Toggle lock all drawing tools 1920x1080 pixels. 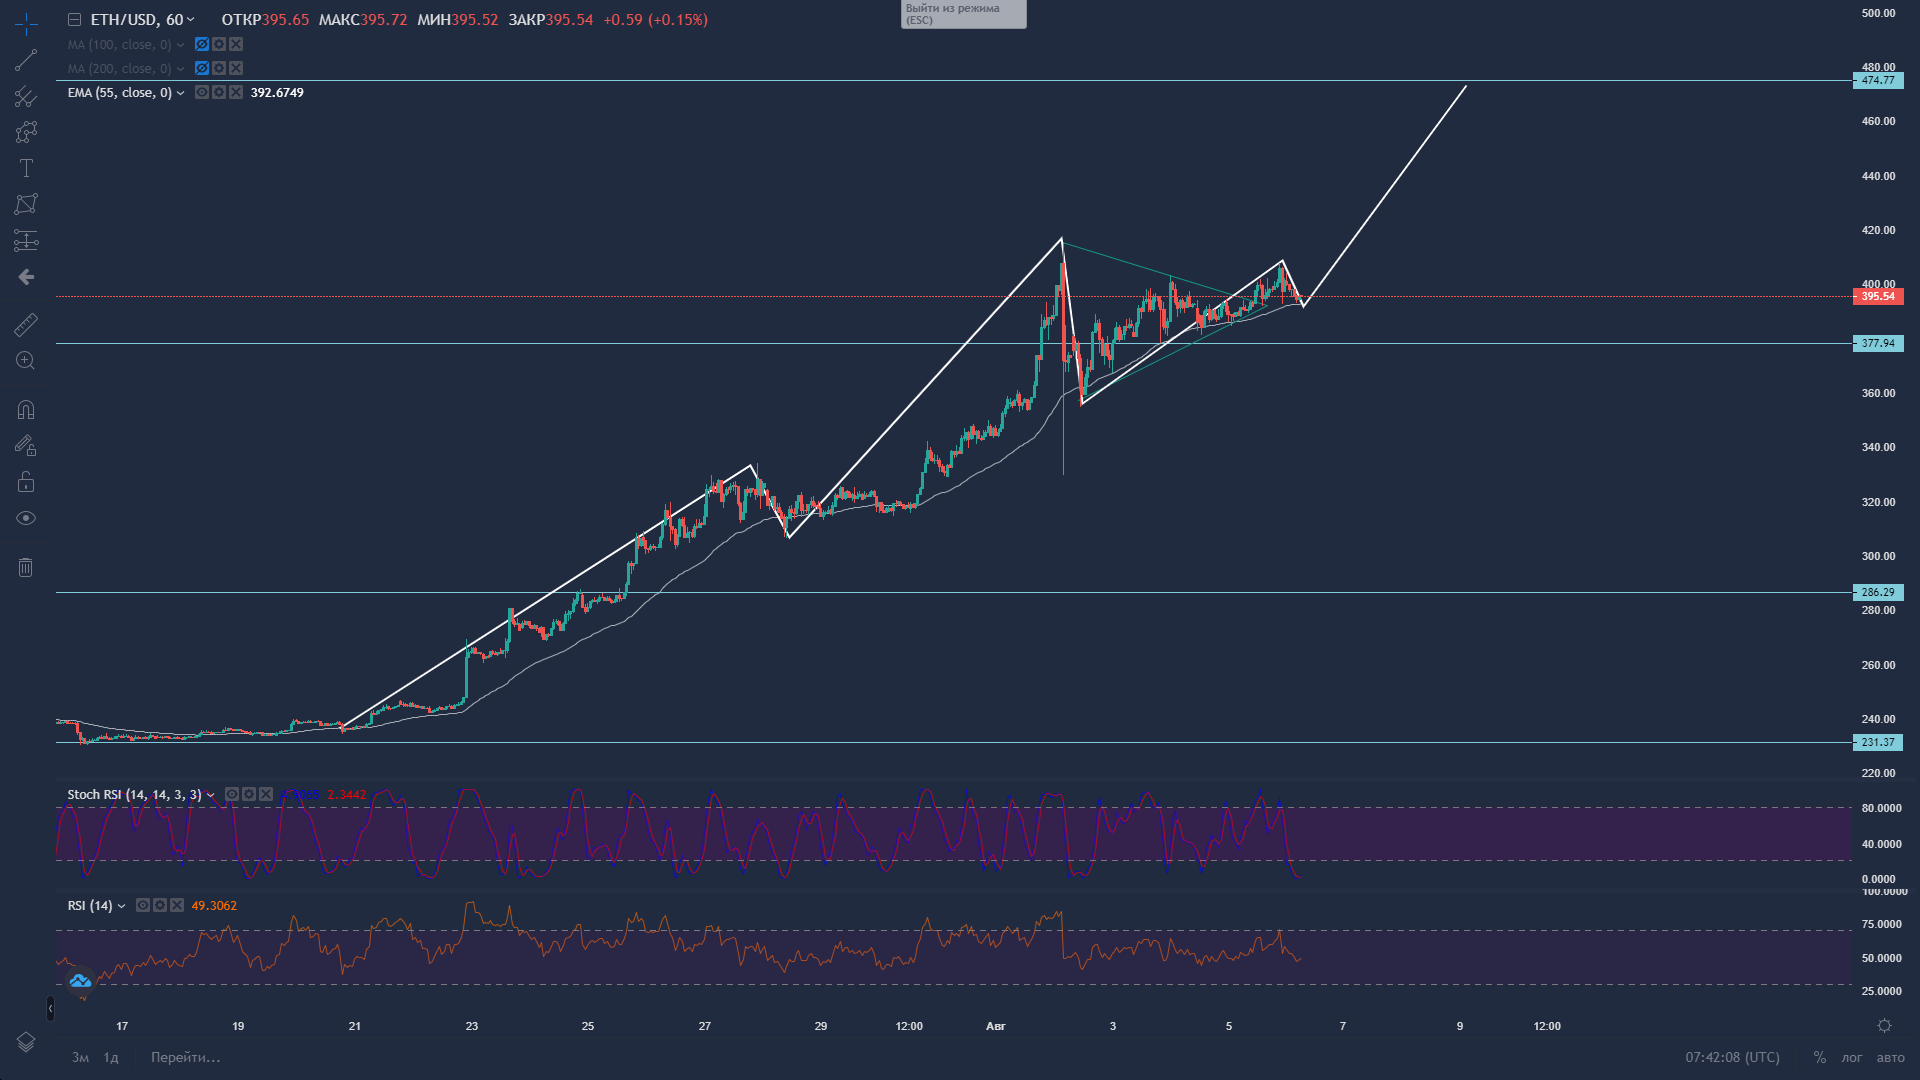[26, 482]
